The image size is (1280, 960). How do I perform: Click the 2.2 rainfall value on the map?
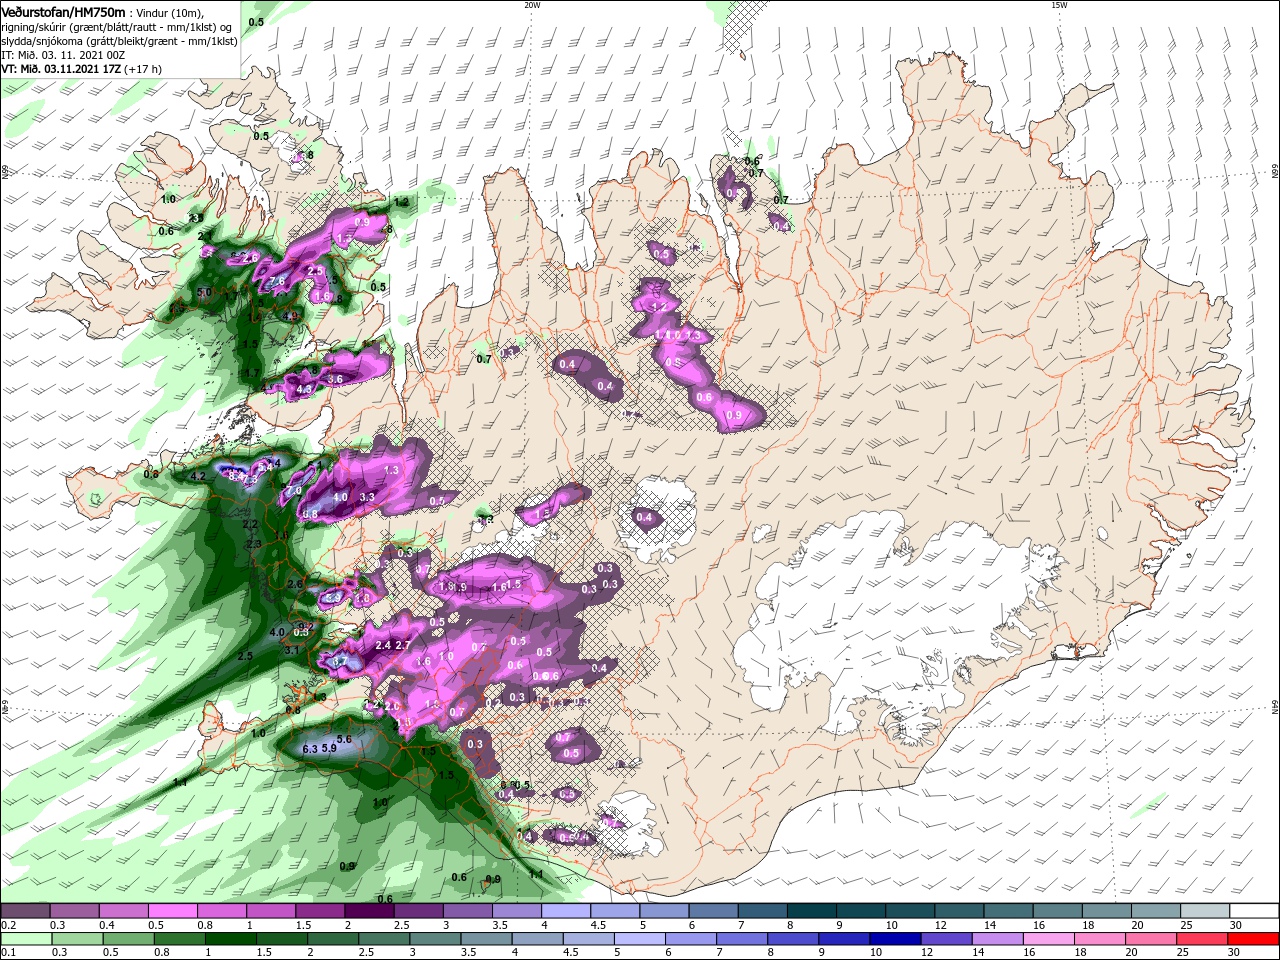[250, 524]
